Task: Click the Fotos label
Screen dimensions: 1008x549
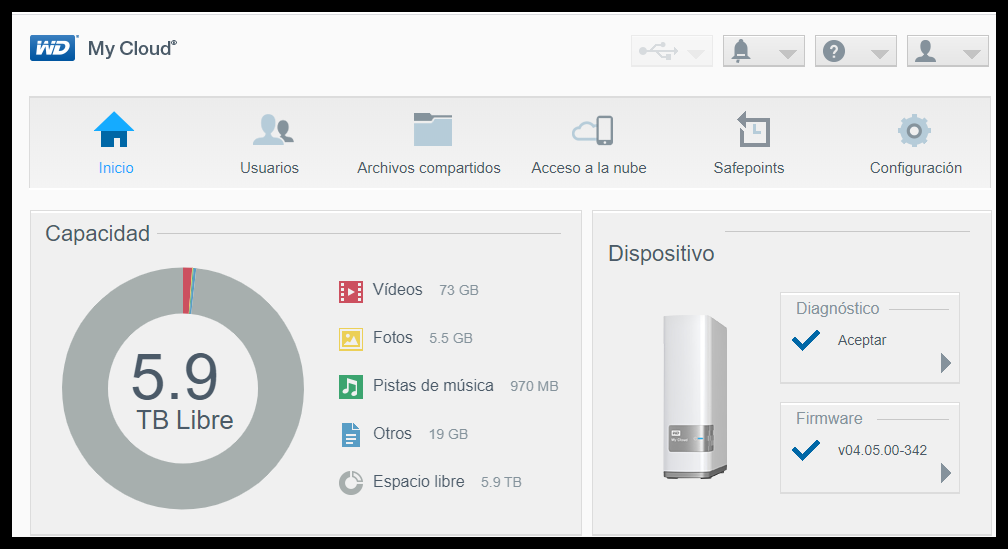Action: tap(393, 338)
